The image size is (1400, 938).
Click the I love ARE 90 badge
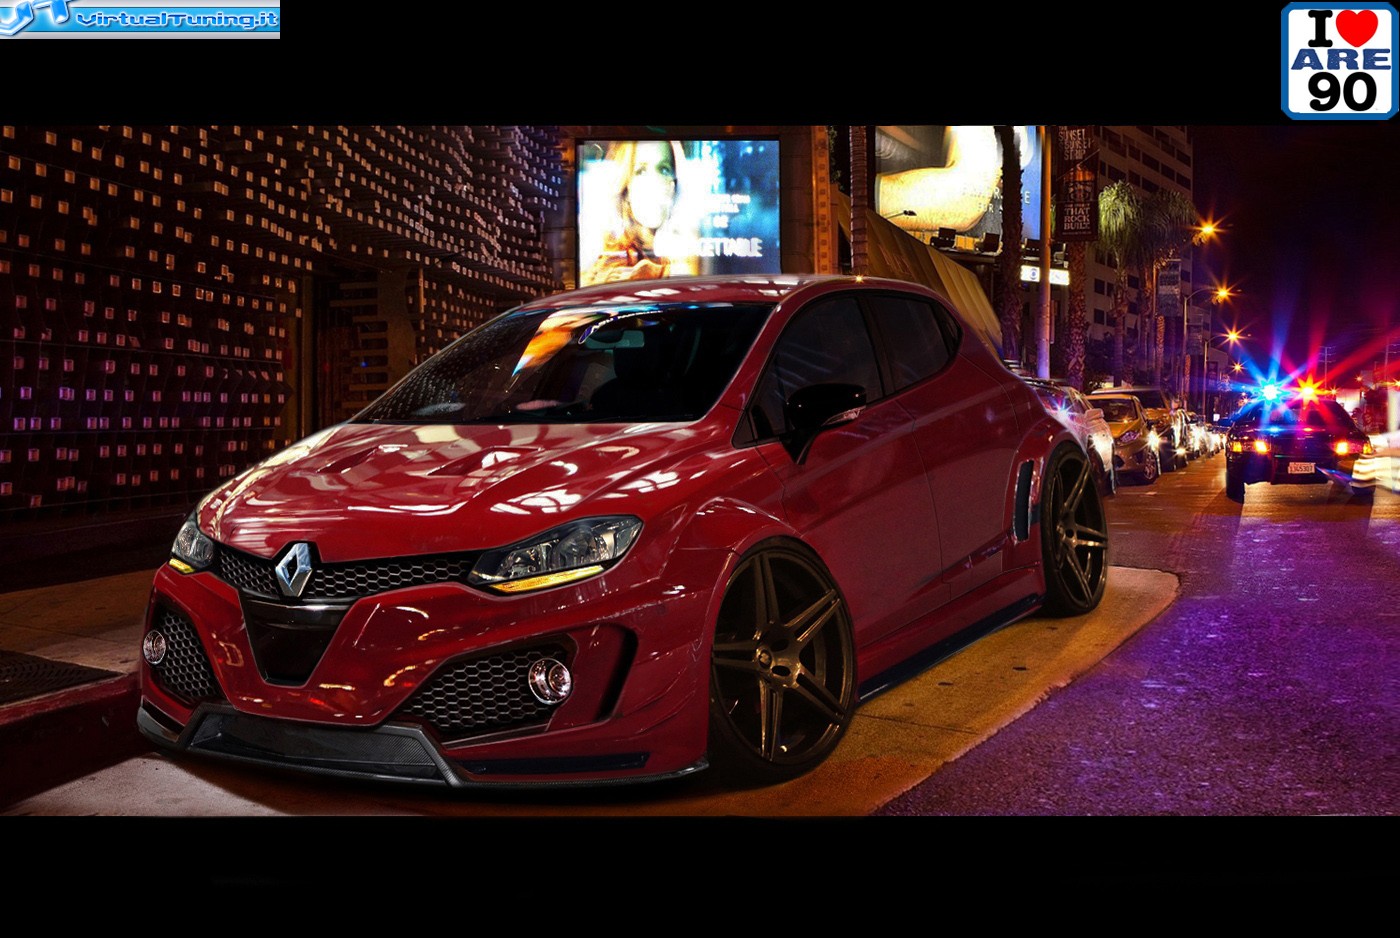pos(1339,61)
